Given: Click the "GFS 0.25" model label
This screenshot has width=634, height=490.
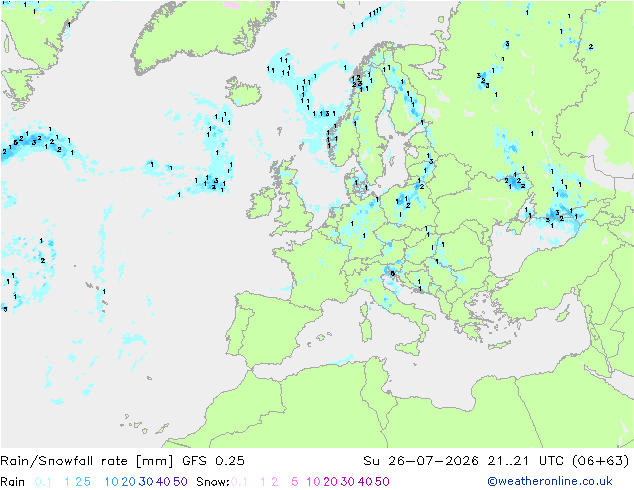Looking at the screenshot, I should pos(213,461).
